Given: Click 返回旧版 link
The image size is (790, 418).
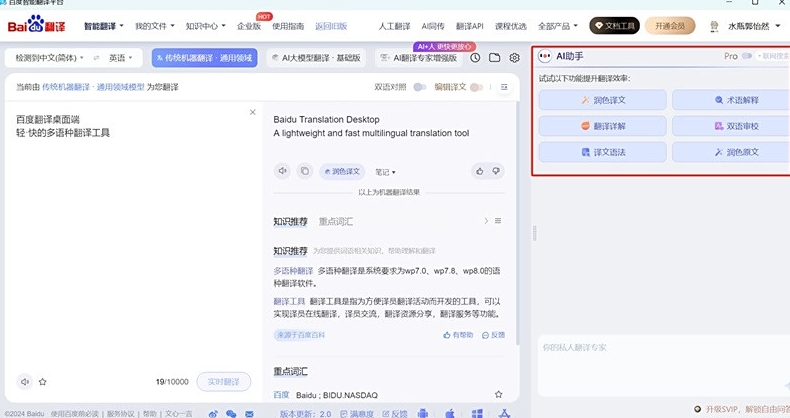Looking at the screenshot, I should pos(331,26).
